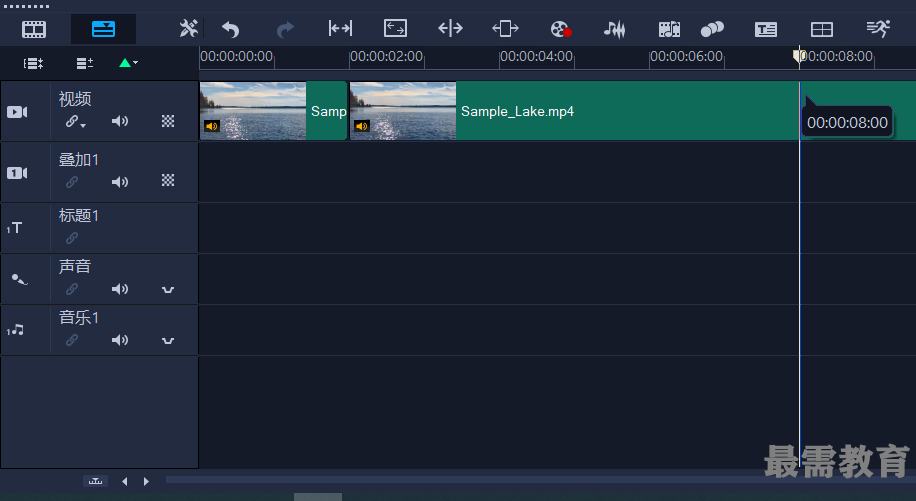Open the split screen template icon
The width and height of the screenshot is (916, 501).
click(822, 29)
